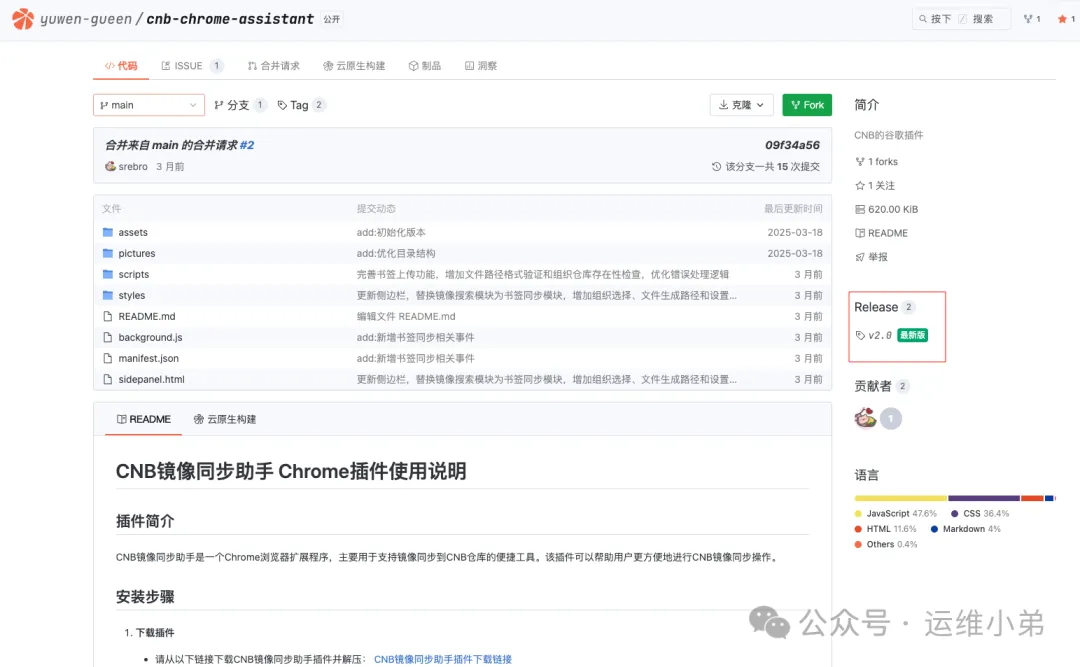
Task: Click 1 关注 star link in sidebar
Action: [875, 185]
